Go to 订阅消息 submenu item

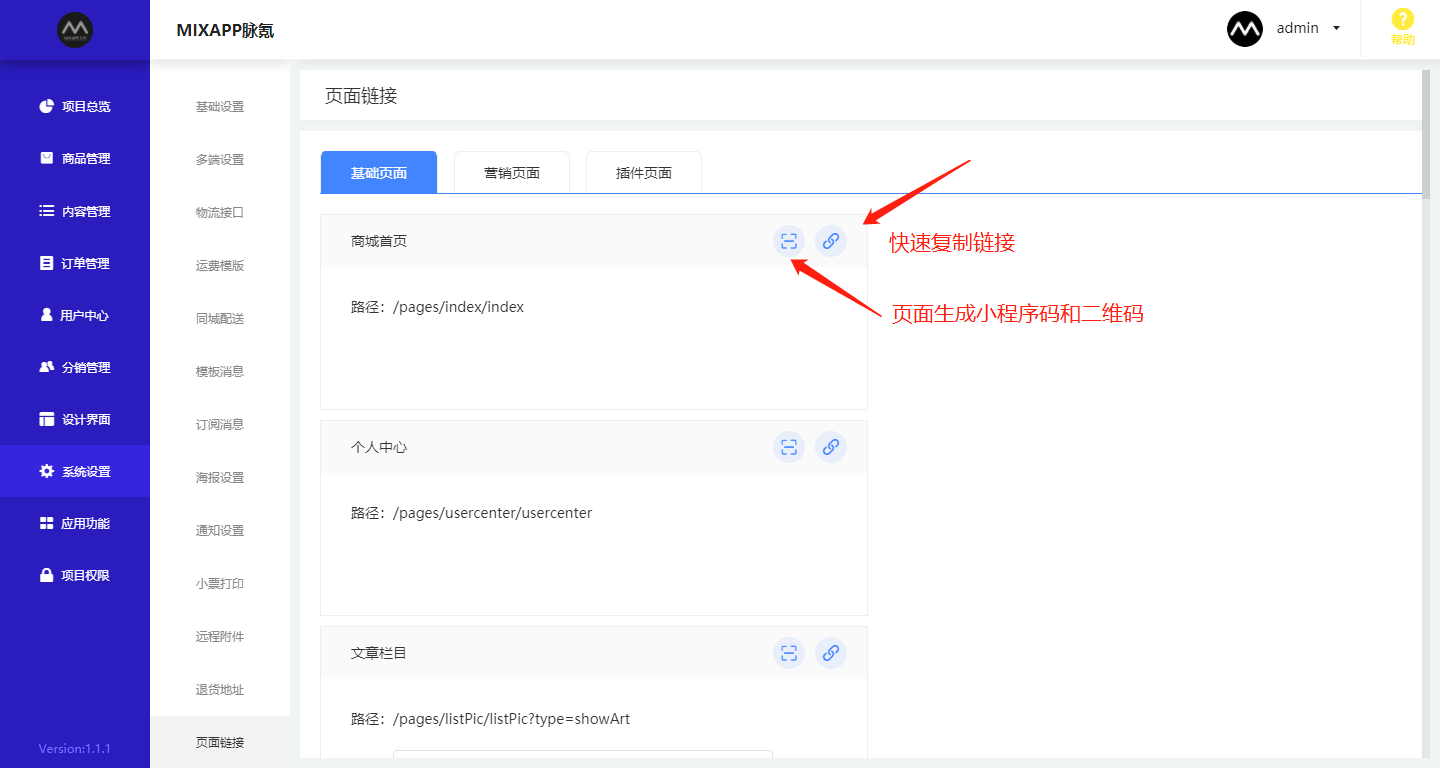(220, 425)
